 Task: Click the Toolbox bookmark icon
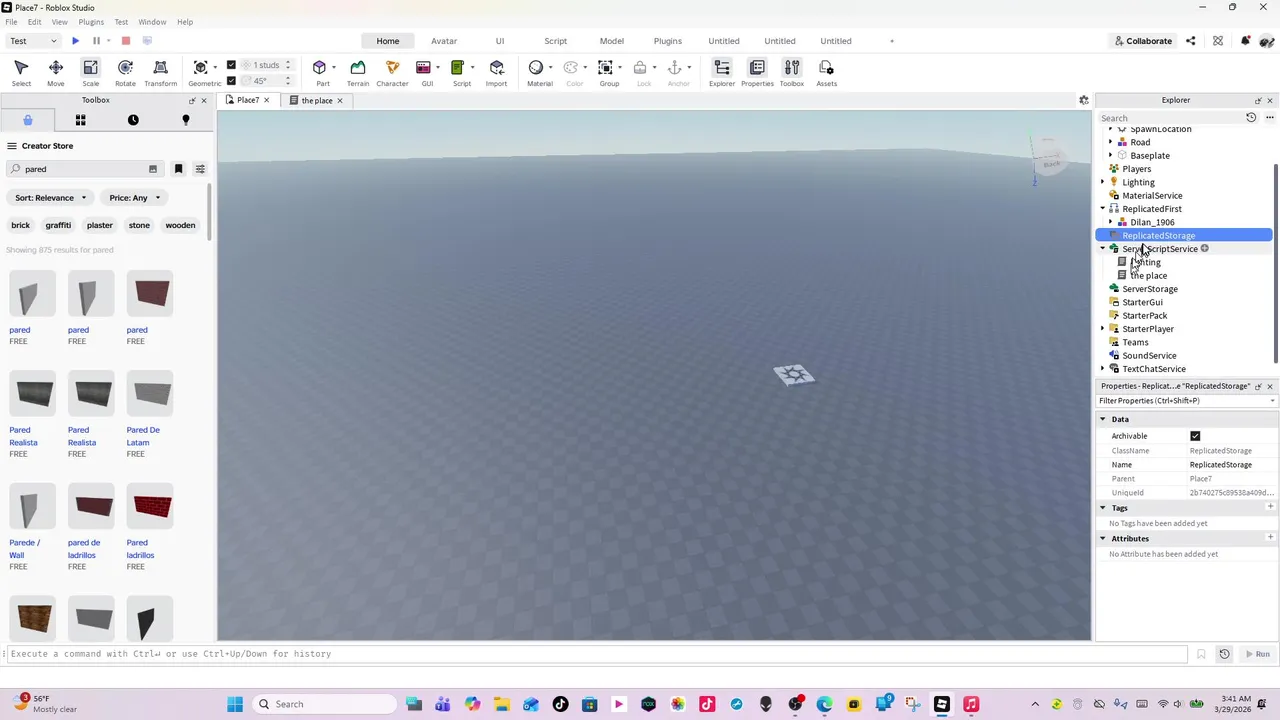pos(178,169)
